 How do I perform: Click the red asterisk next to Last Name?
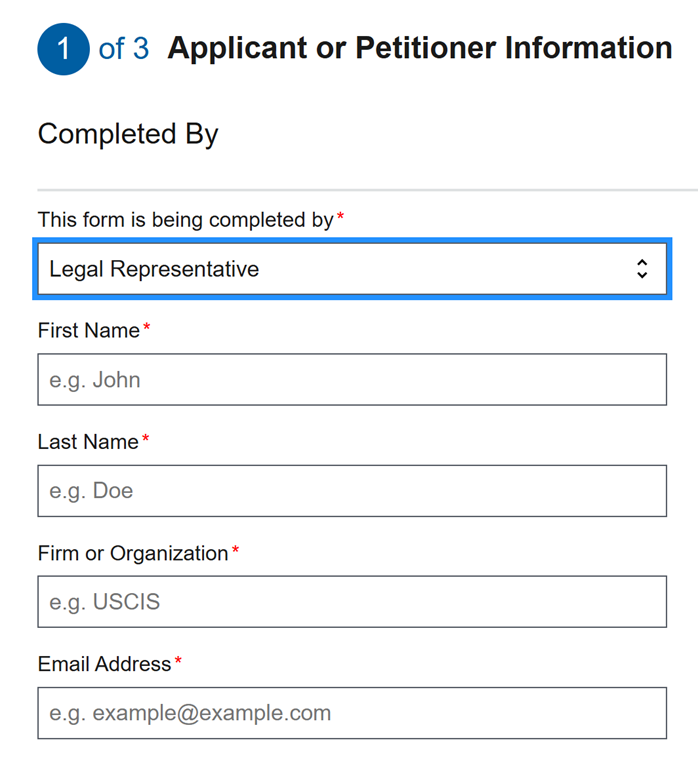[x=145, y=439]
